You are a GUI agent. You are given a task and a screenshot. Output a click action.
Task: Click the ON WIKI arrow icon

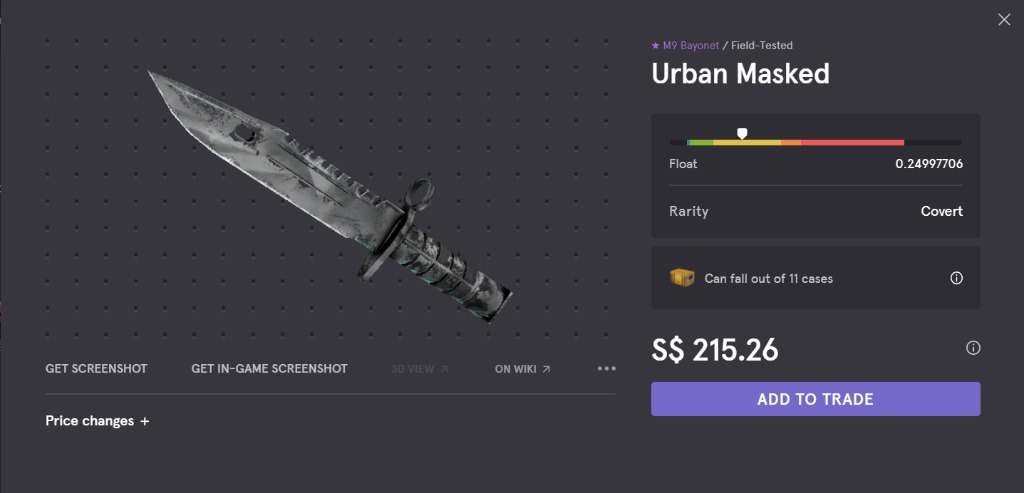coord(547,369)
